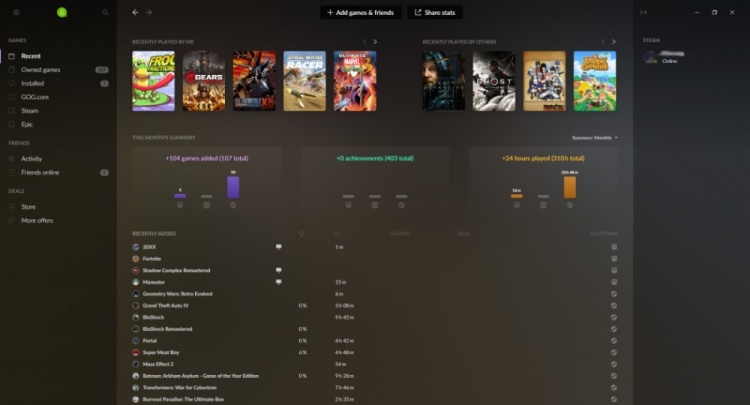
Task: Collapse the friends sidebar panel arrow
Action: pos(643,12)
